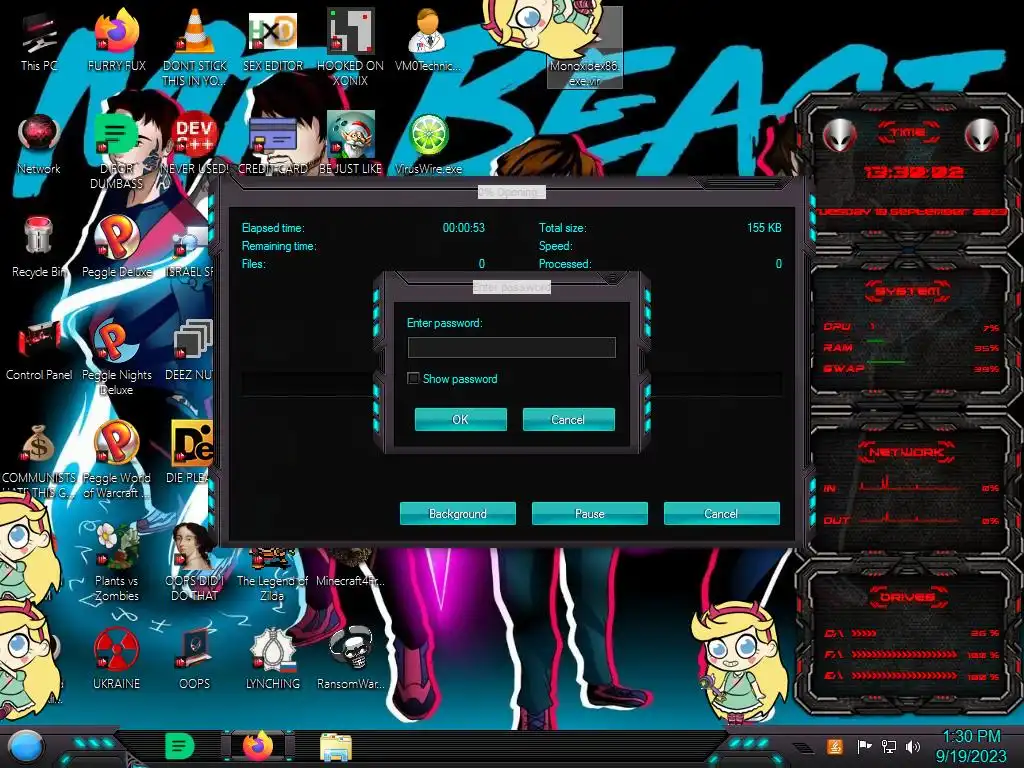1024x768 pixels.
Task: Confirm the password with OK
Action: (460, 419)
